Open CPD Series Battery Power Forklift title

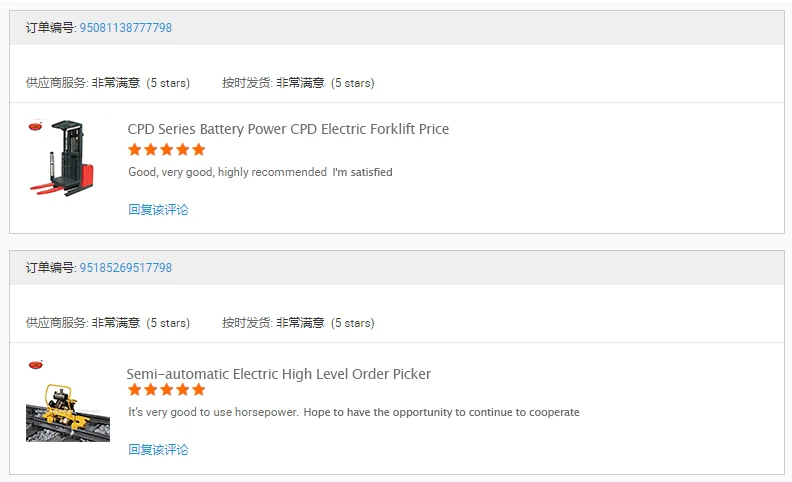coord(288,129)
